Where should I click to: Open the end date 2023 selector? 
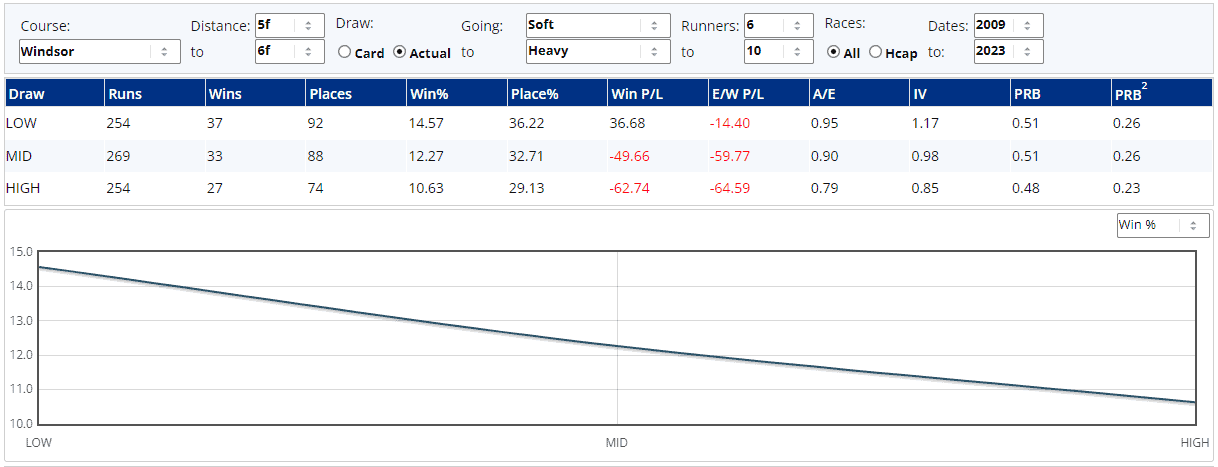(x=1008, y=51)
